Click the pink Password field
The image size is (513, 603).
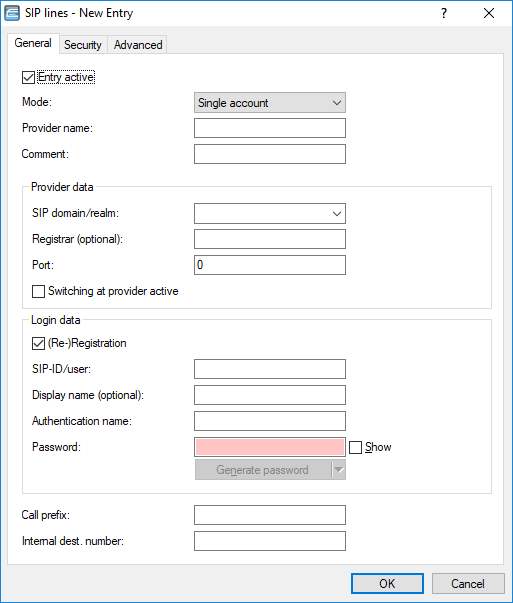coord(270,447)
